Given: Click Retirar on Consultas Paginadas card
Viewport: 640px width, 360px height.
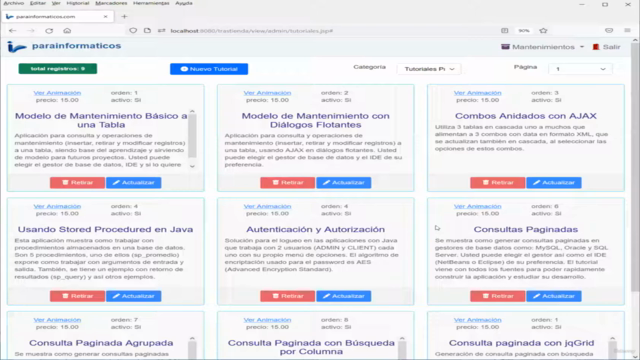Looking at the screenshot, I should click(498, 296).
